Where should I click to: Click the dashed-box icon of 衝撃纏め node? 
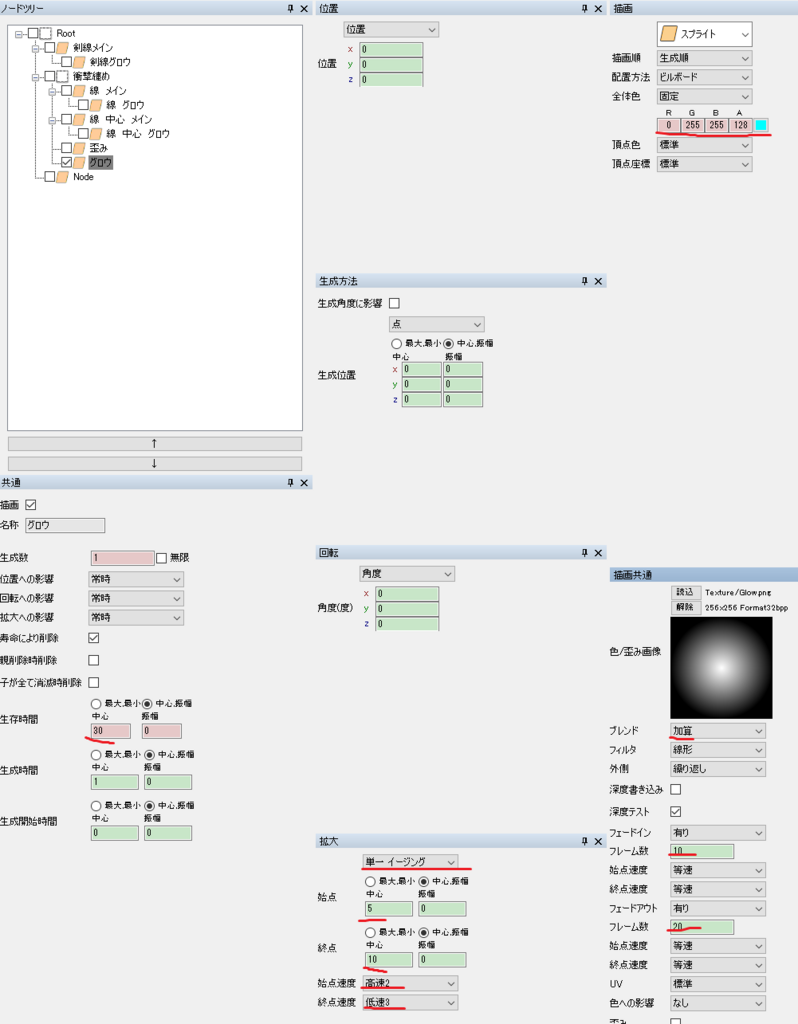pyautogui.click(x=63, y=76)
